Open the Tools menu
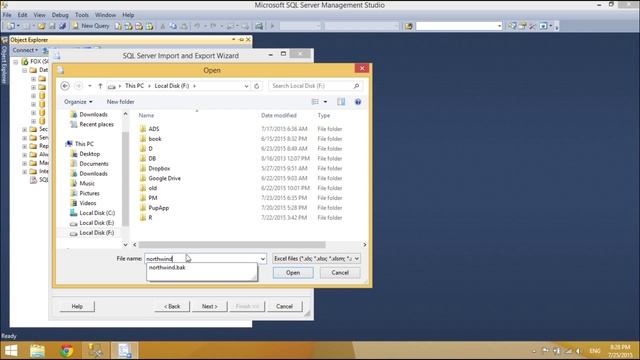The height and width of the screenshot is (360, 640). 82,15
